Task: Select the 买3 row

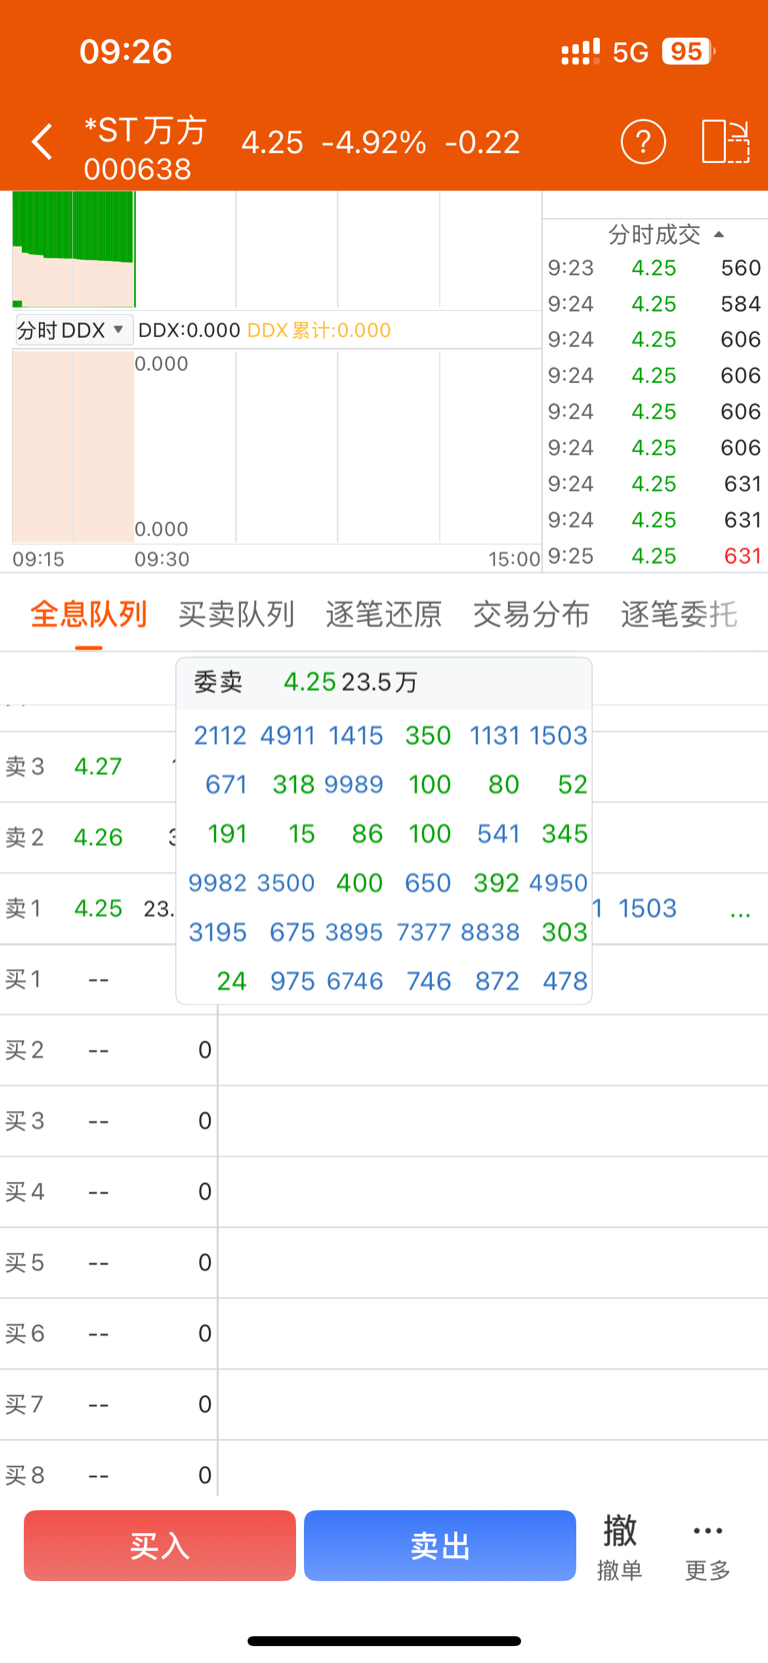Action: tap(384, 1121)
